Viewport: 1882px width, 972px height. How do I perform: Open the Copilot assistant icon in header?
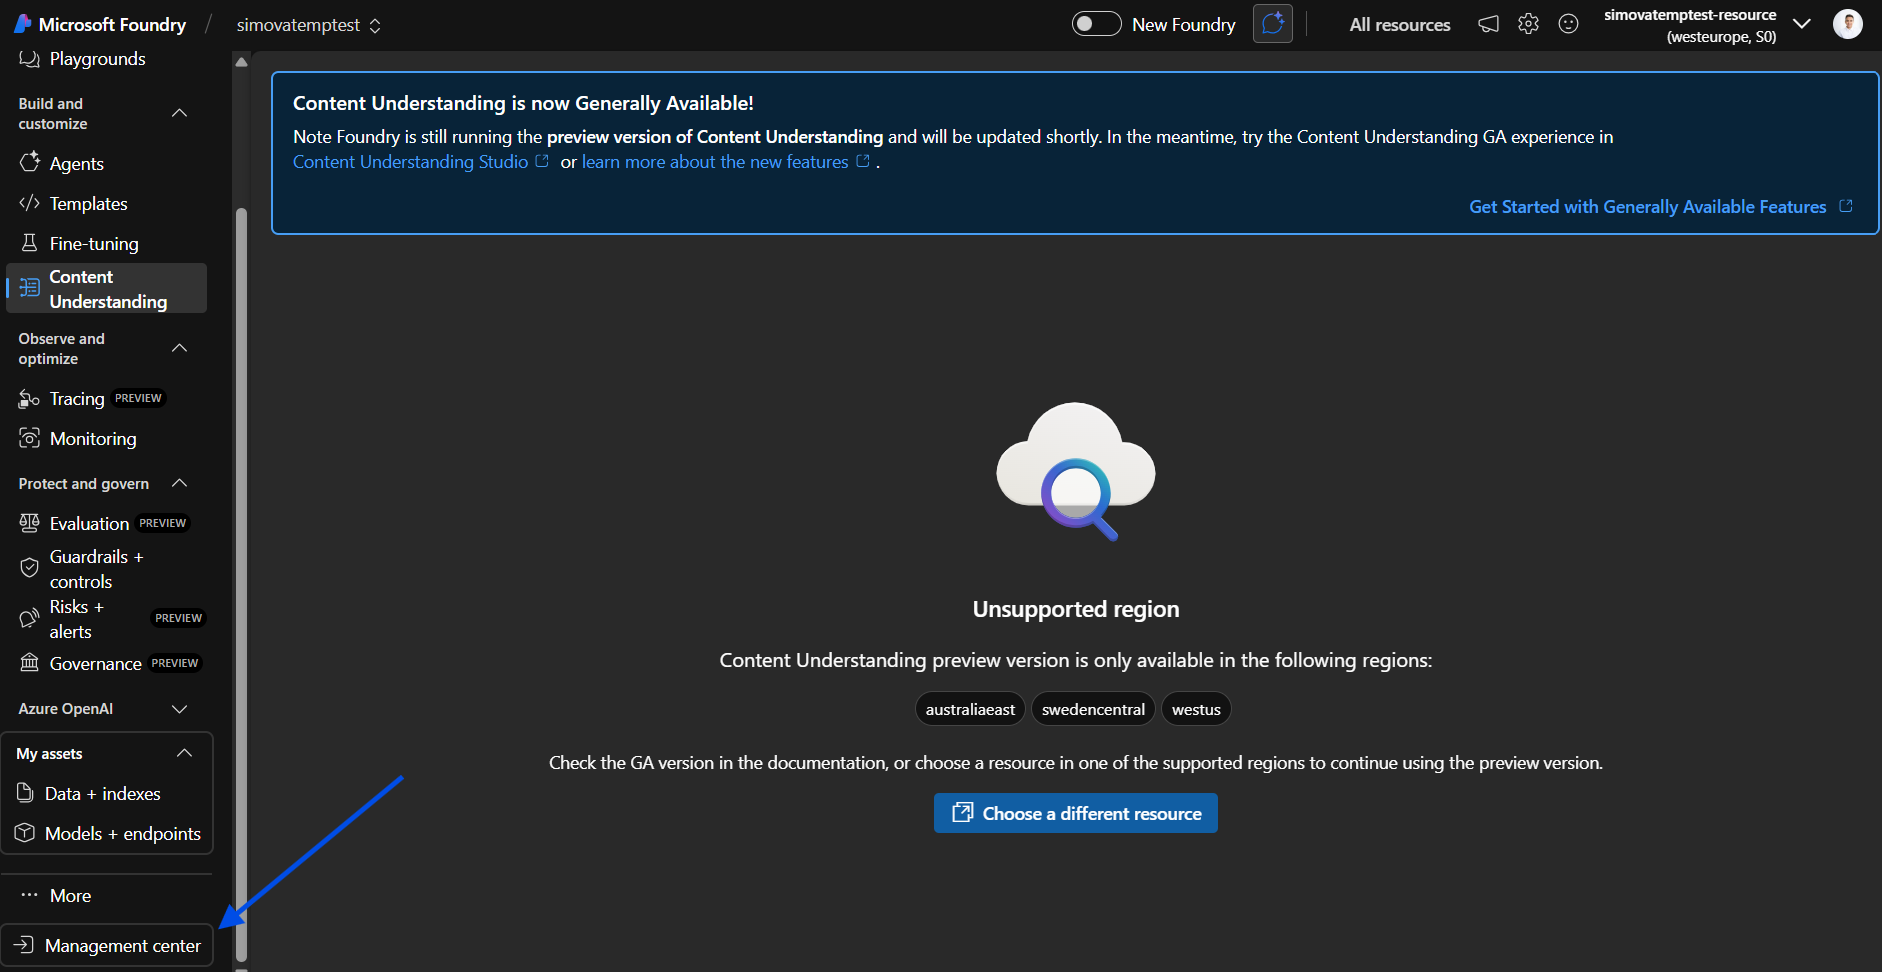(x=1273, y=24)
